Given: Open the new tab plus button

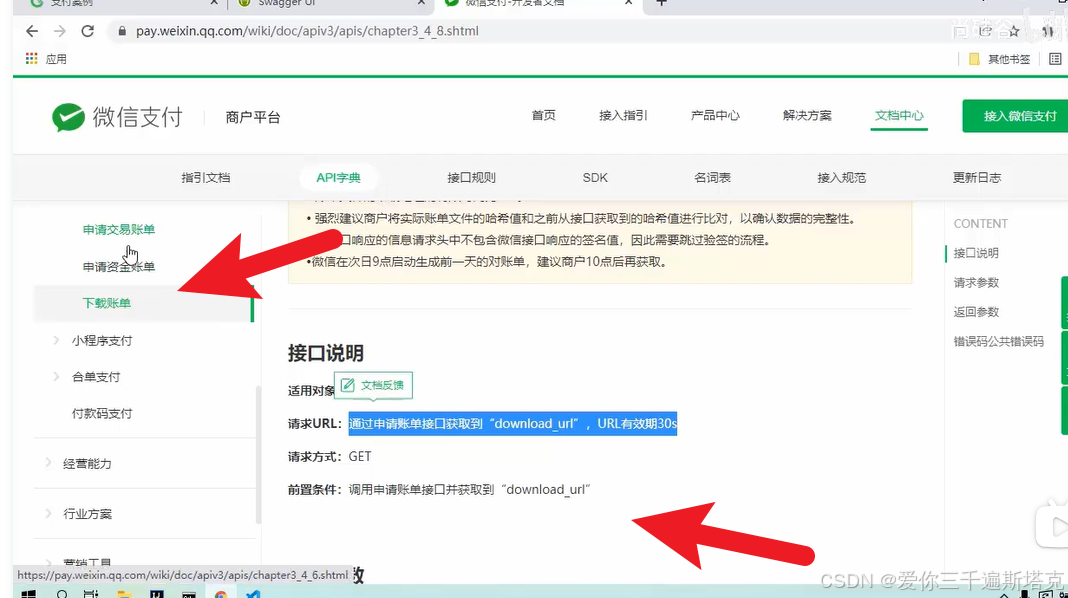Looking at the screenshot, I should point(661,3).
